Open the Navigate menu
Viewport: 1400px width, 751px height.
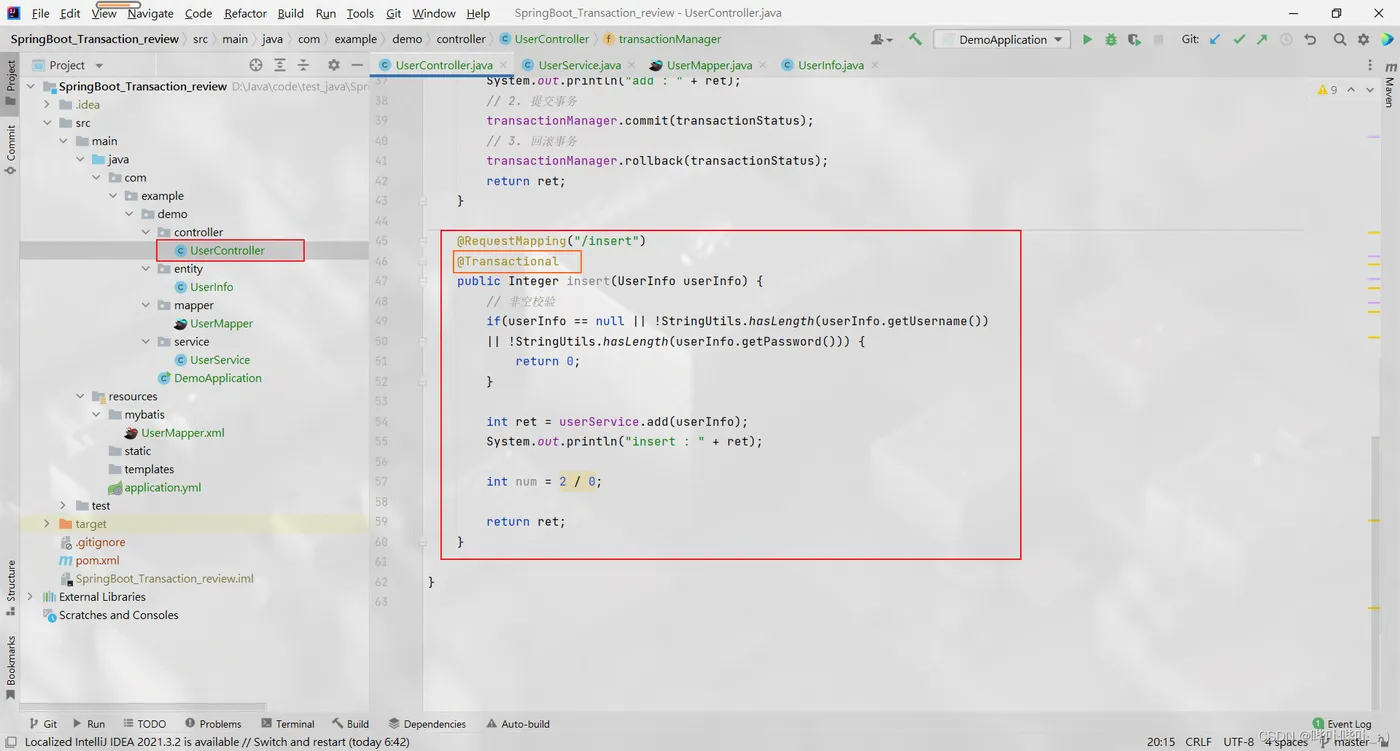[150, 13]
